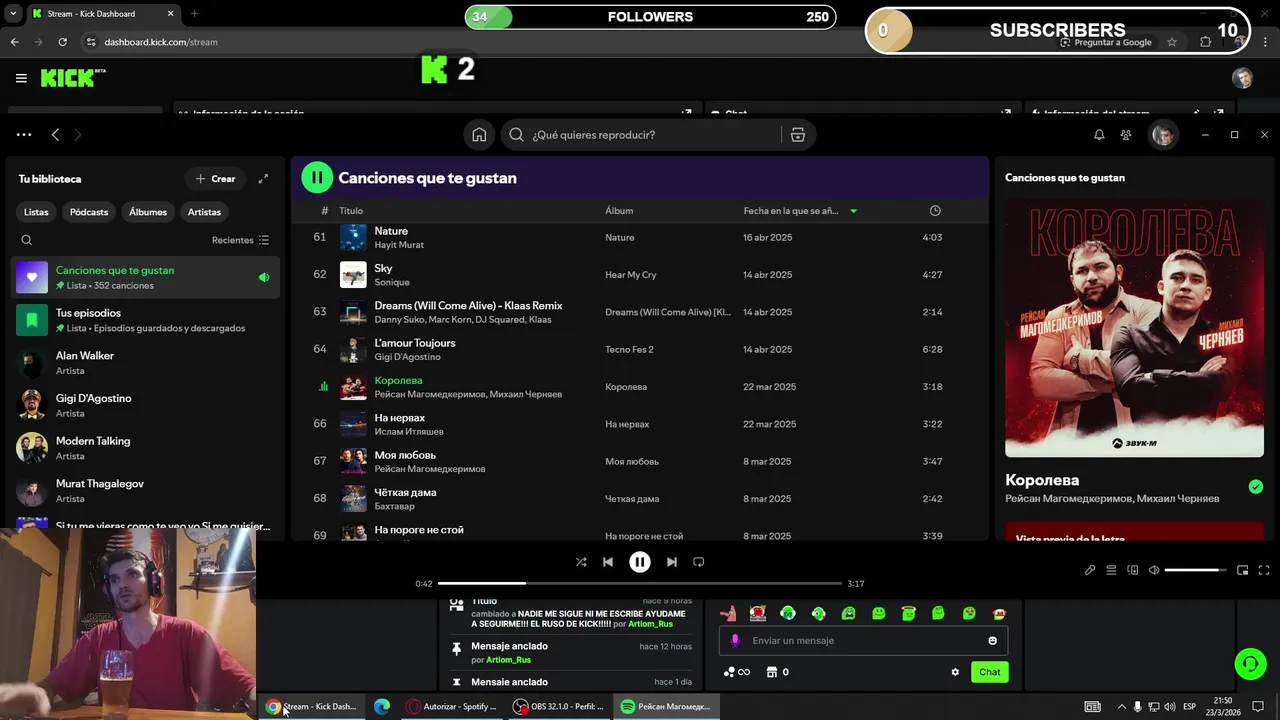
Task: Search within Tu biblioteca
Action: (27, 240)
